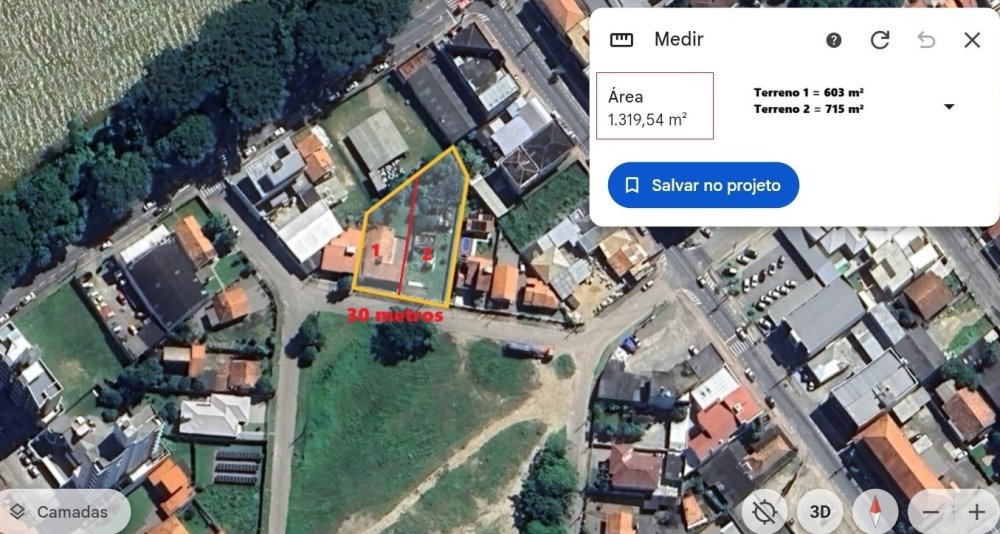Select the Área measurement value box
Viewport: 1000px width, 534px height.
point(654,106)
